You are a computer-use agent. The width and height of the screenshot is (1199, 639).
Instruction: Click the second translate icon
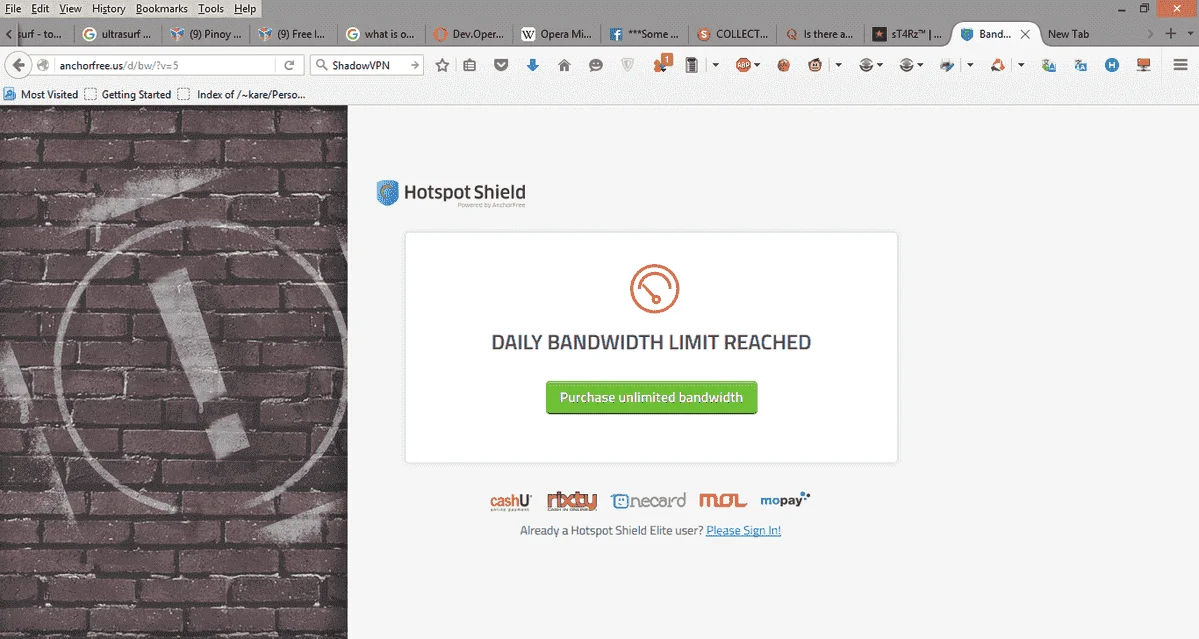(x=1080, y=66)
